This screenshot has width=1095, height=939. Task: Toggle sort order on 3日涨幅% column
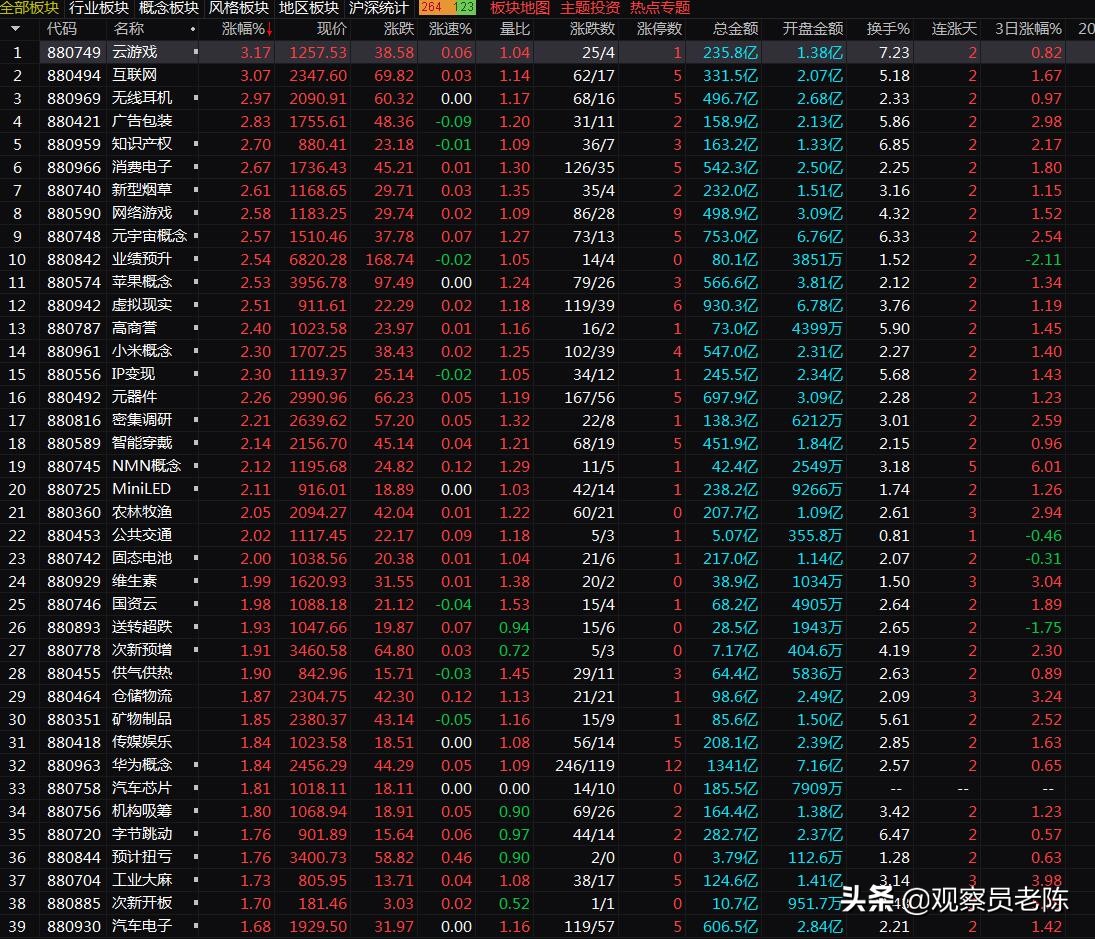1029,29
